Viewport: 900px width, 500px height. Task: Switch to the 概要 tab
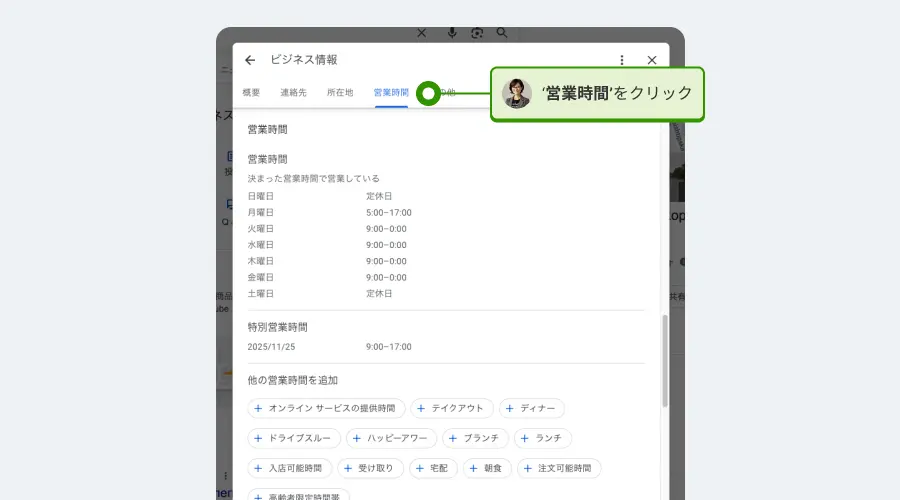coord(251,93)
